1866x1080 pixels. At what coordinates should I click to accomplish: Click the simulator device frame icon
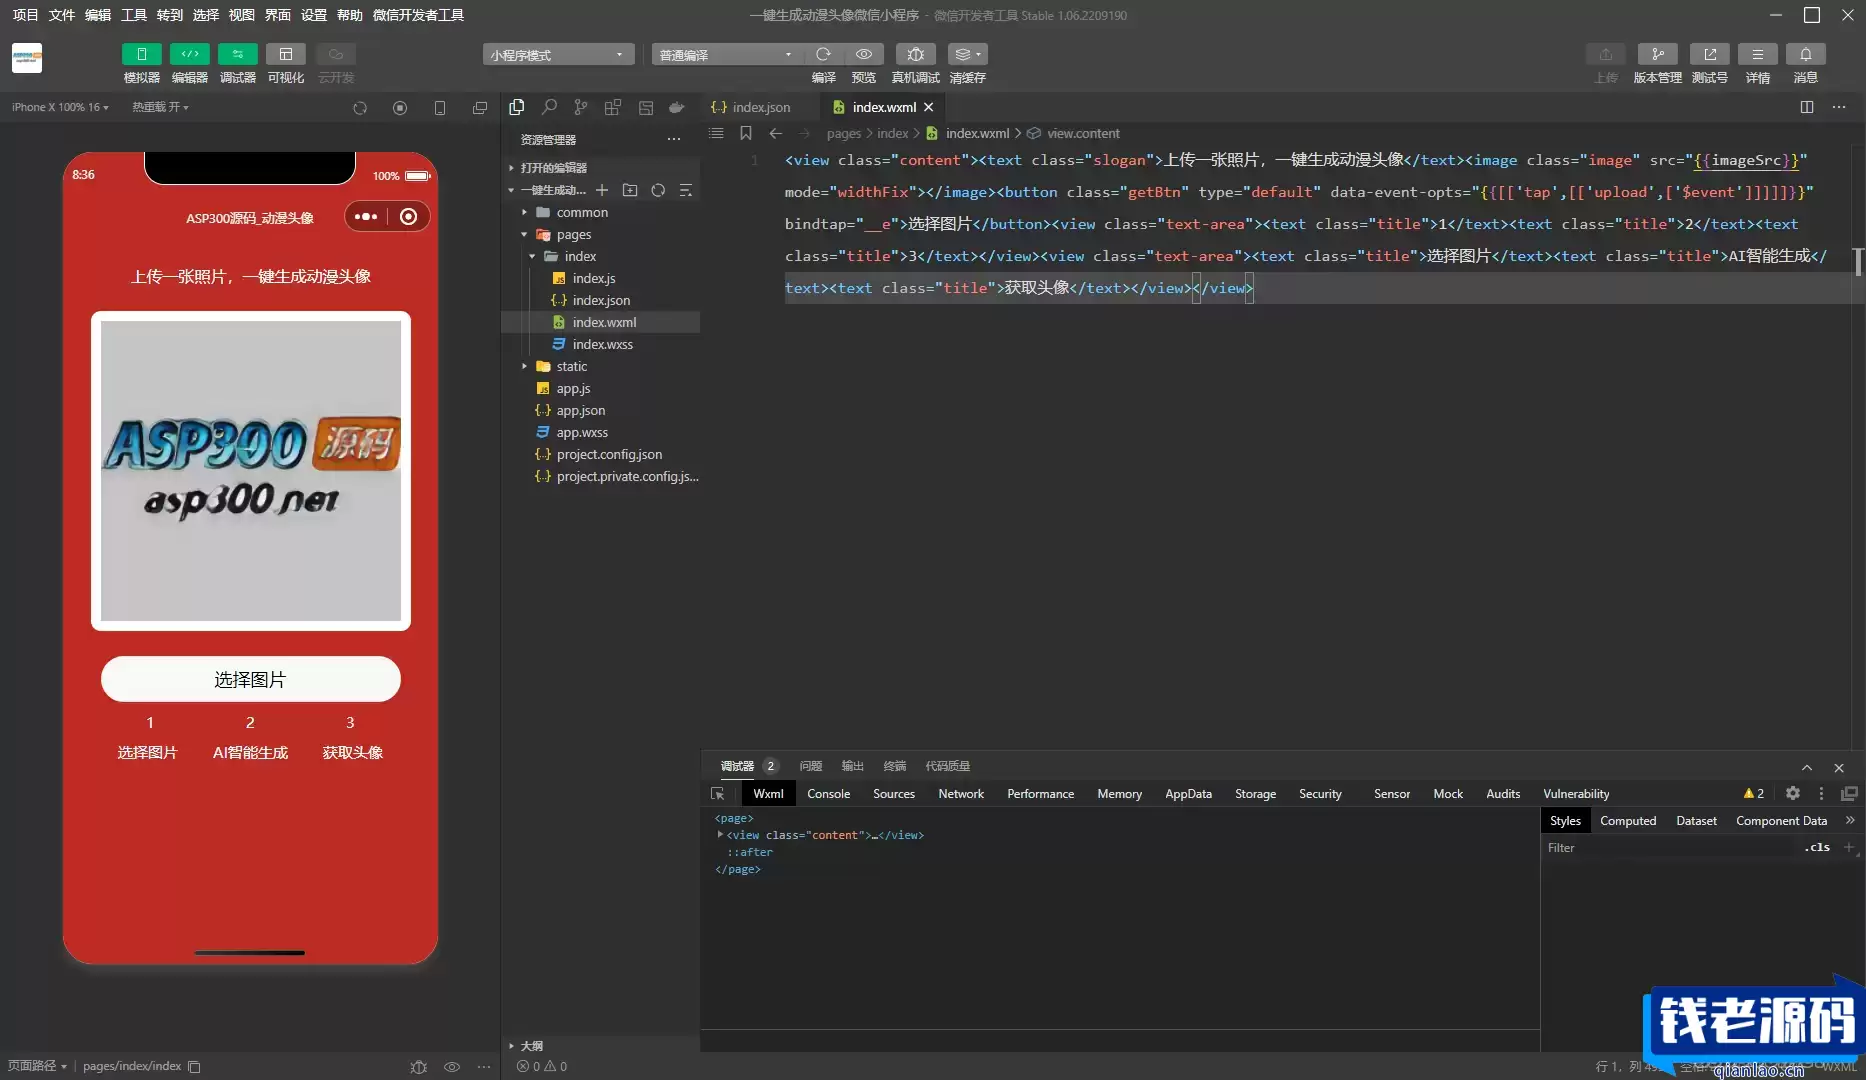(440, 108)
